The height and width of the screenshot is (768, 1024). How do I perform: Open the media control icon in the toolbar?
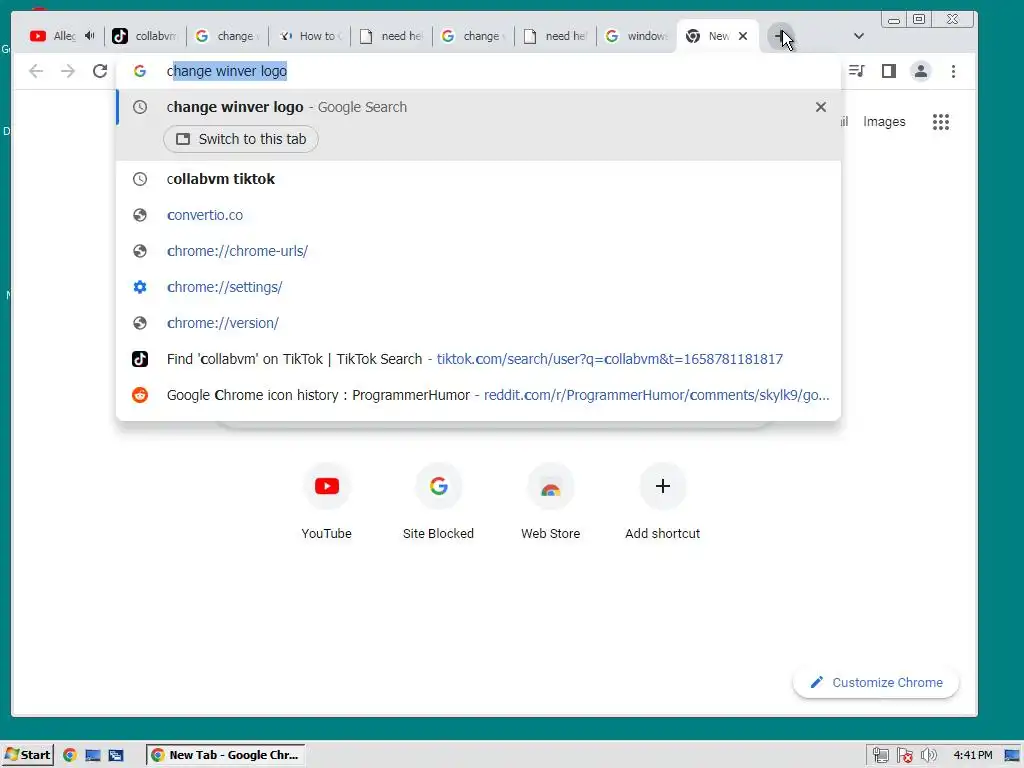[856, 71]
